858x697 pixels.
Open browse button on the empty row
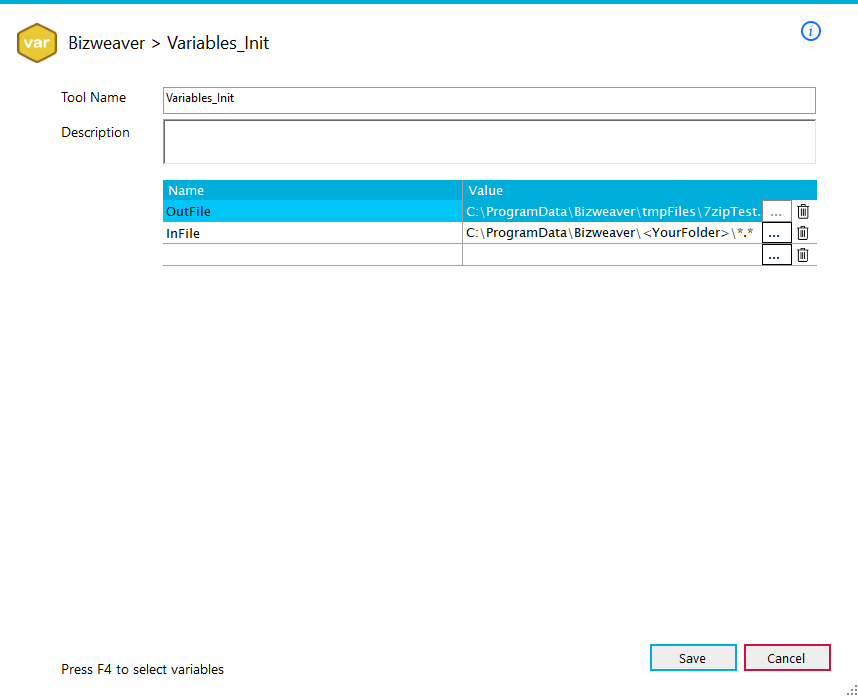click(776, 255)
